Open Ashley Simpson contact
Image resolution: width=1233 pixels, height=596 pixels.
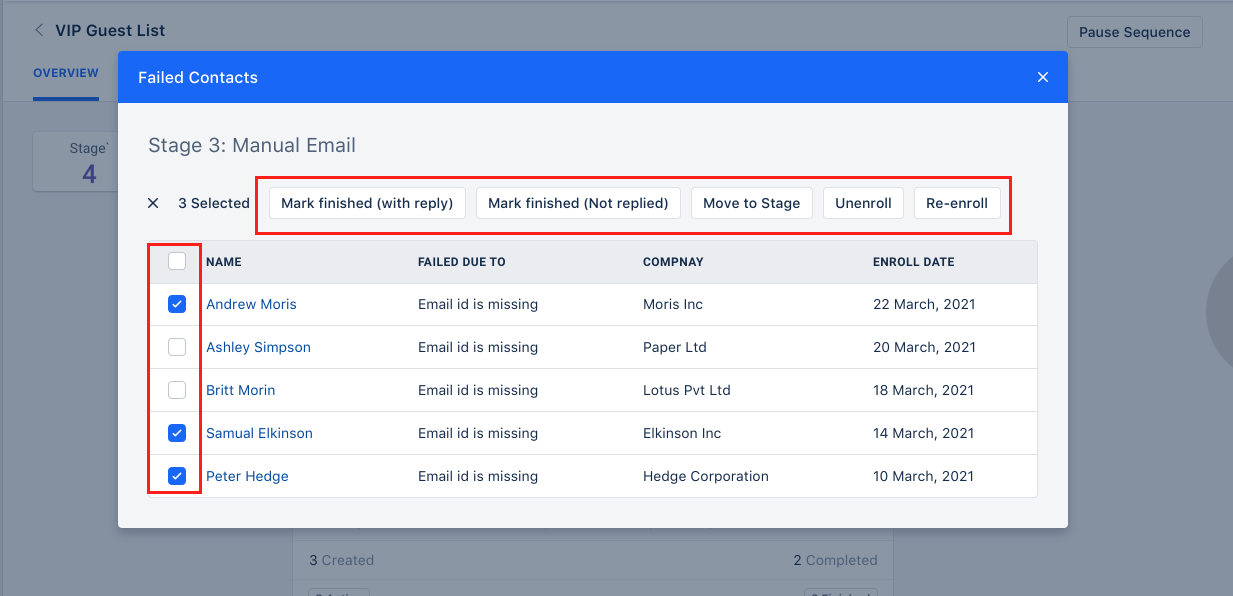click(258, 347)
